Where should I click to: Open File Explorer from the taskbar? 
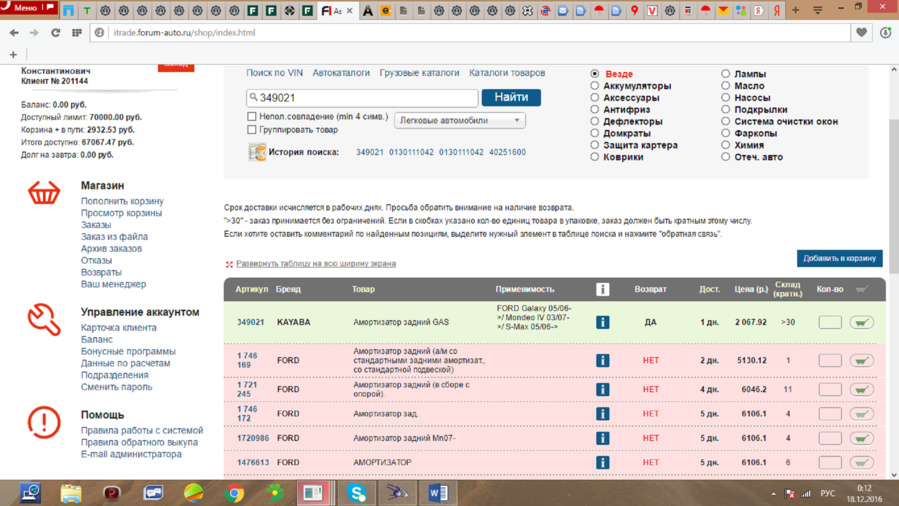coord(71,493)
